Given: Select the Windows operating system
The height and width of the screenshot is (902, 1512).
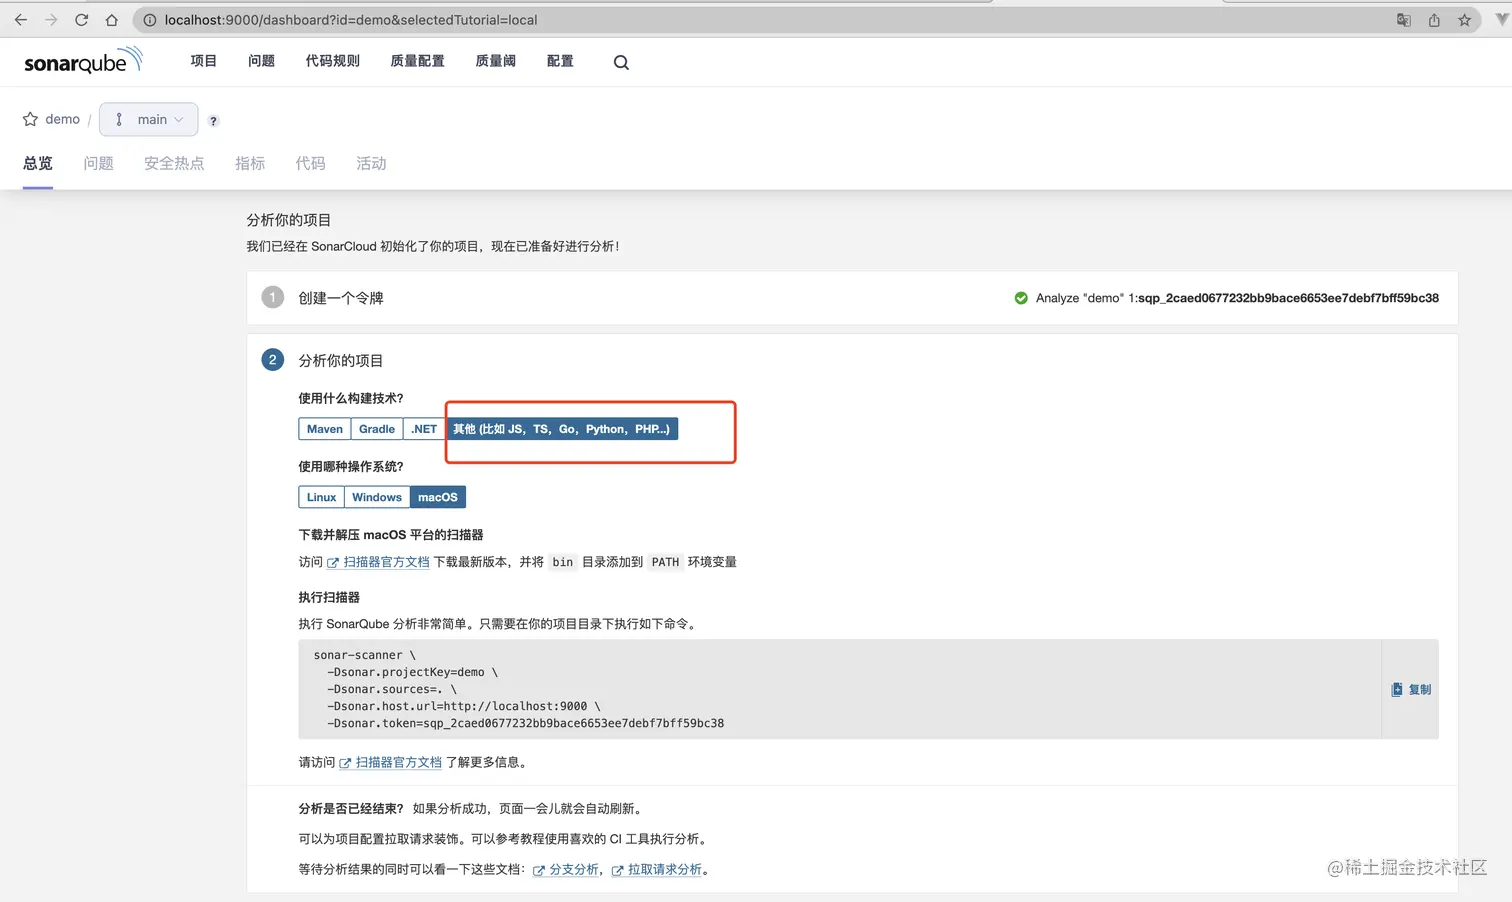Looking at the screenshot, I should [377, 497].
